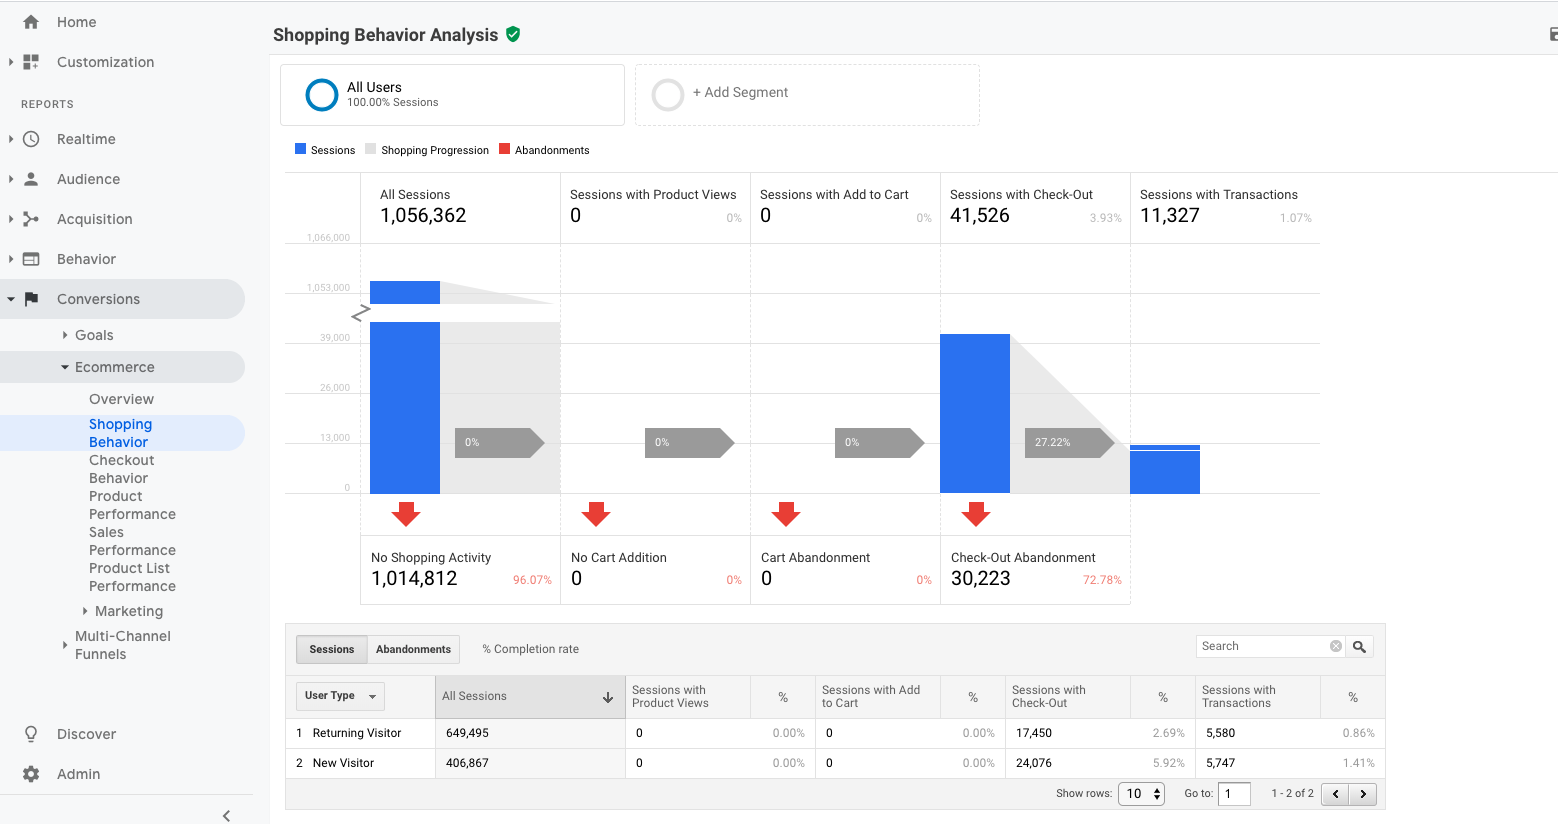This screenshot has width=1558, height=824.
Task: Collapse the sidebar with the left chevron
Action: click(227, 816)
